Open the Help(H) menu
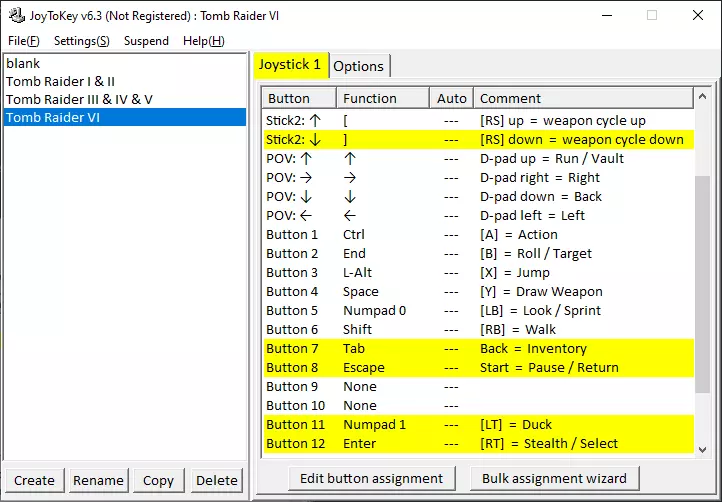 tap(204, 41)
